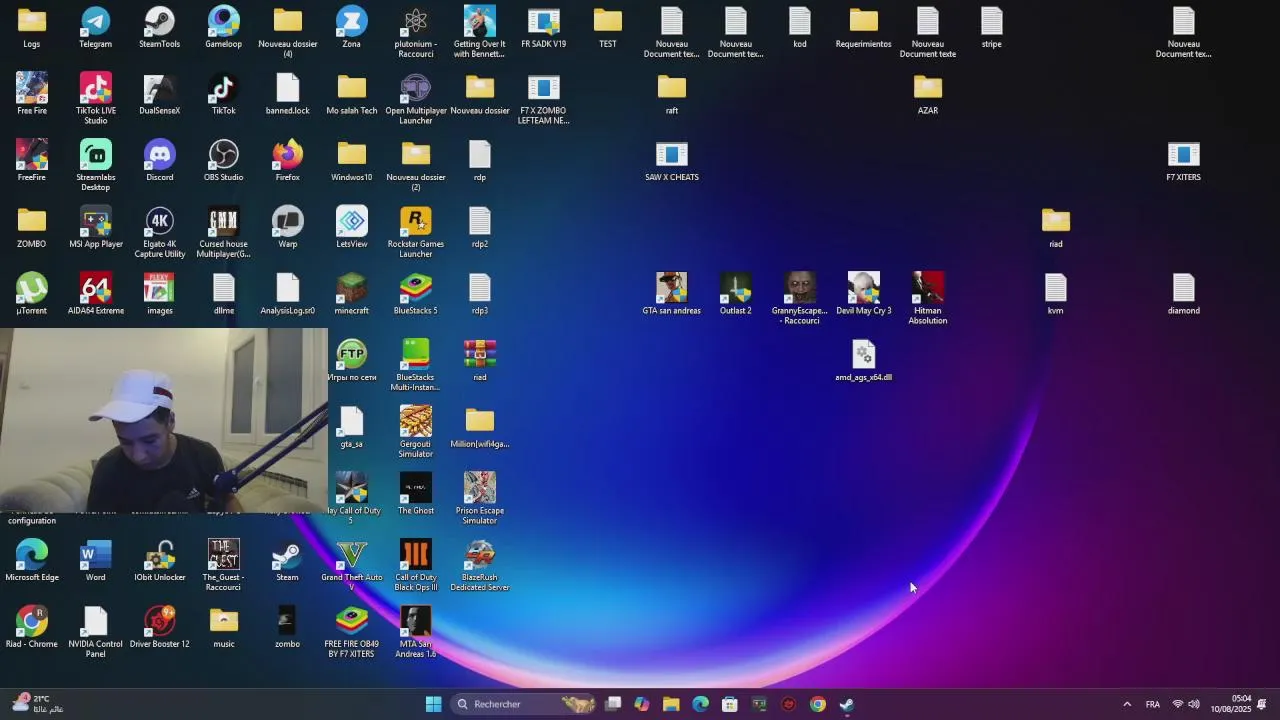The width and height of the screenshot is (1280, 720).
Task: Open the DualSenseX shortcut
Action: (x=160, y=94)
